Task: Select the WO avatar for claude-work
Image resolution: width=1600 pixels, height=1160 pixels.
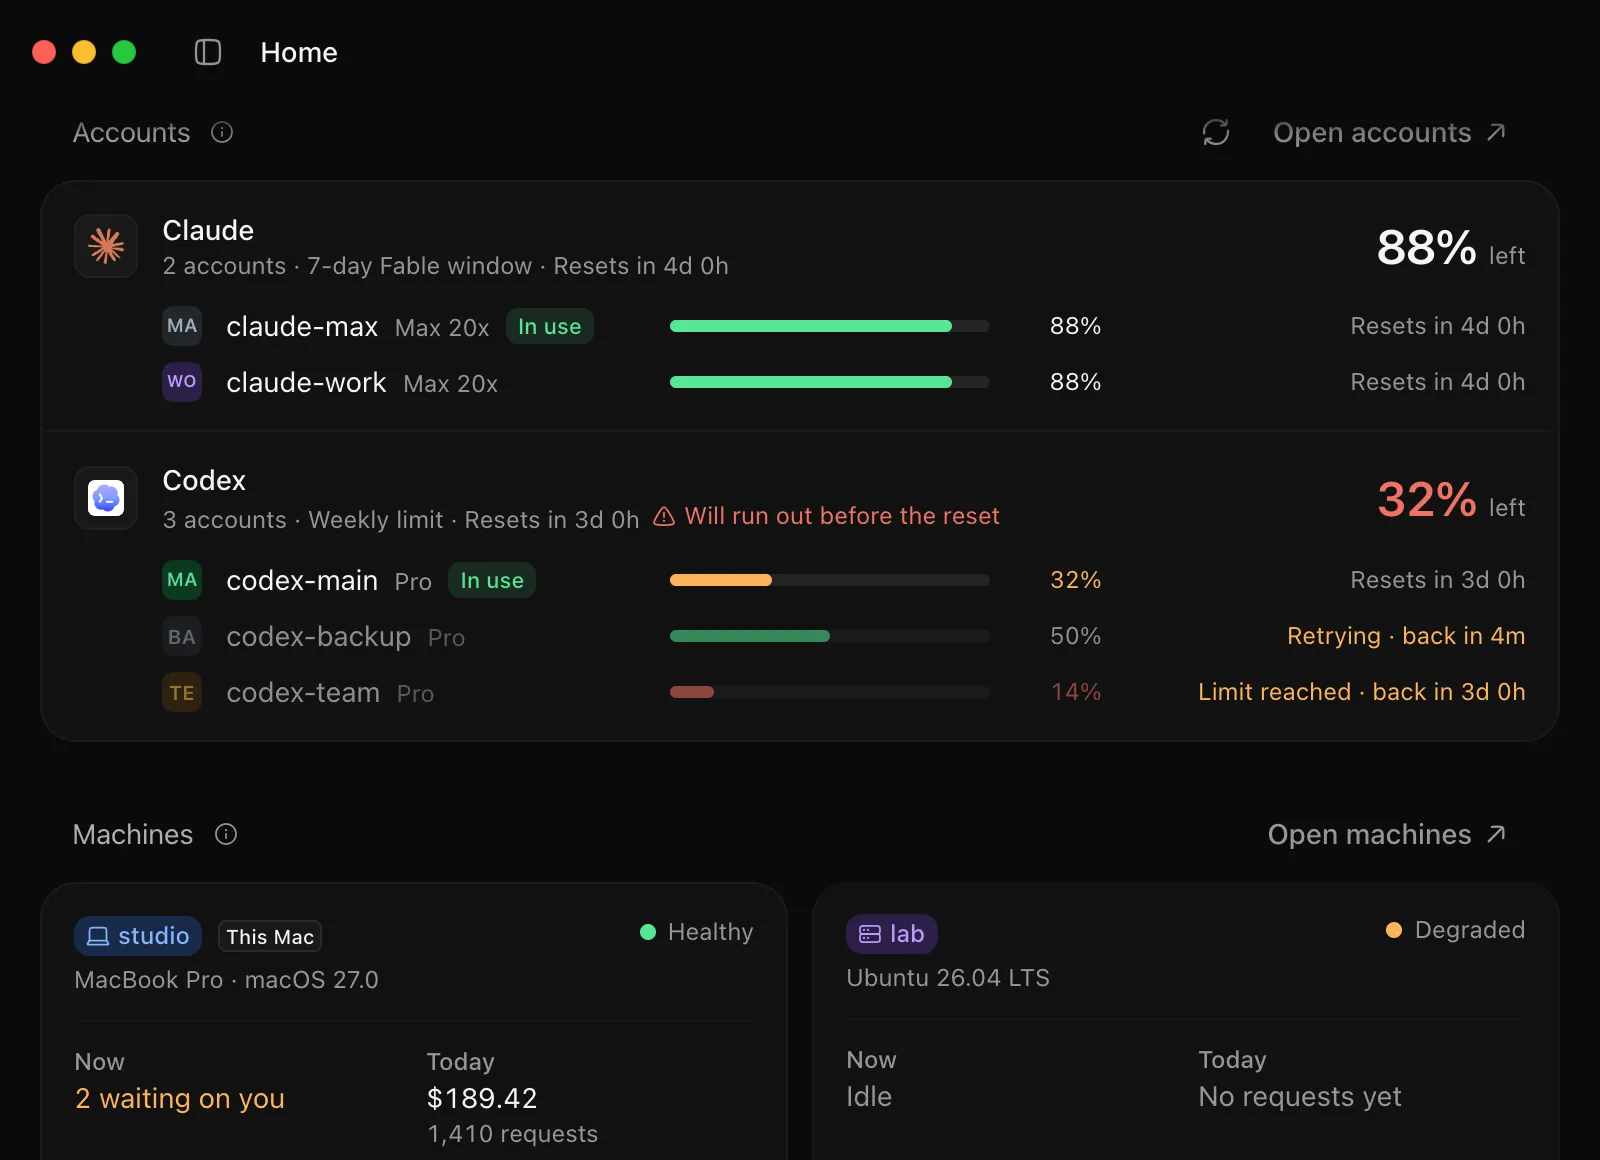Action: click(182, 382)
